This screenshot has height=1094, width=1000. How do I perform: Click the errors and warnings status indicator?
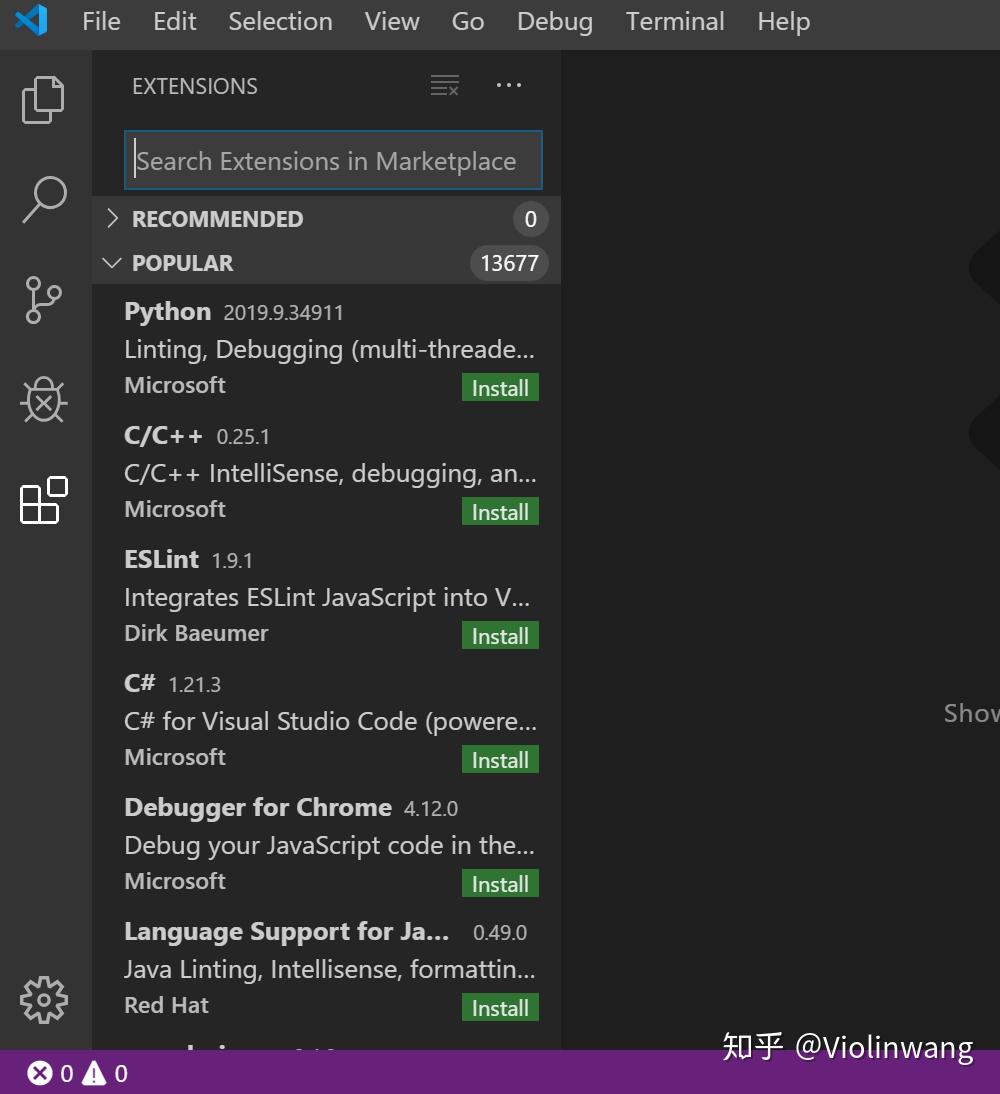(78, 1074)
